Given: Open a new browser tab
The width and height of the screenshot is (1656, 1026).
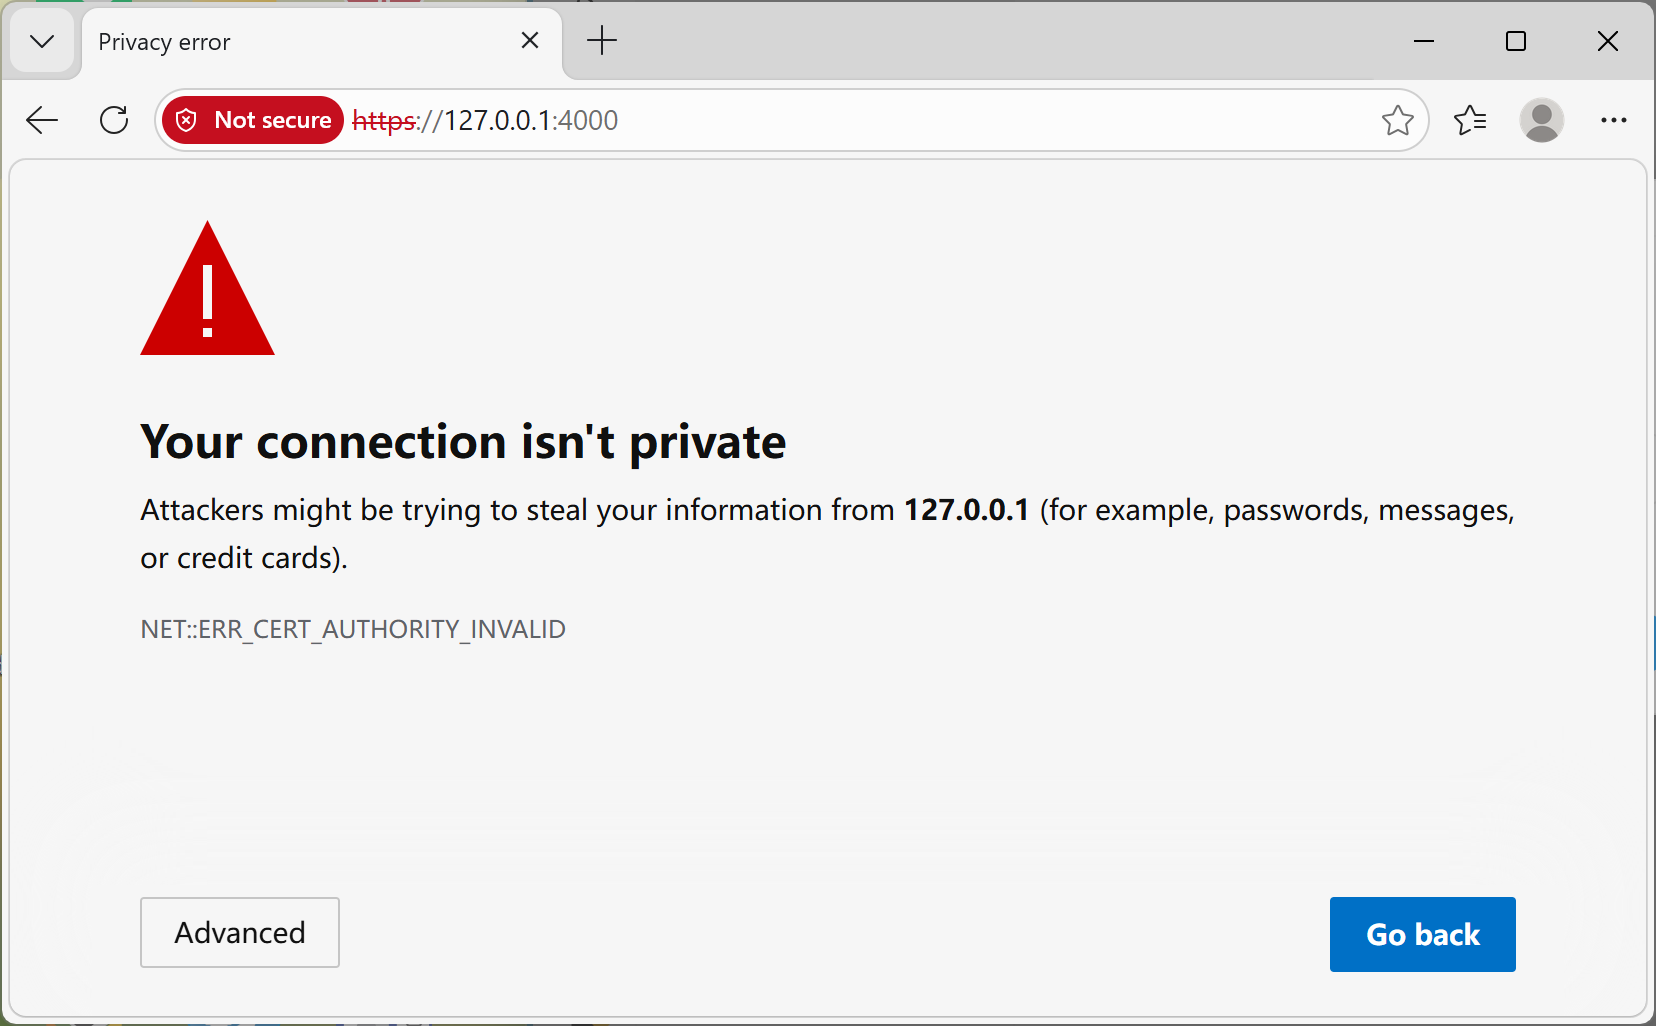Looking at the screenshot, I should [x=601, y=41].
